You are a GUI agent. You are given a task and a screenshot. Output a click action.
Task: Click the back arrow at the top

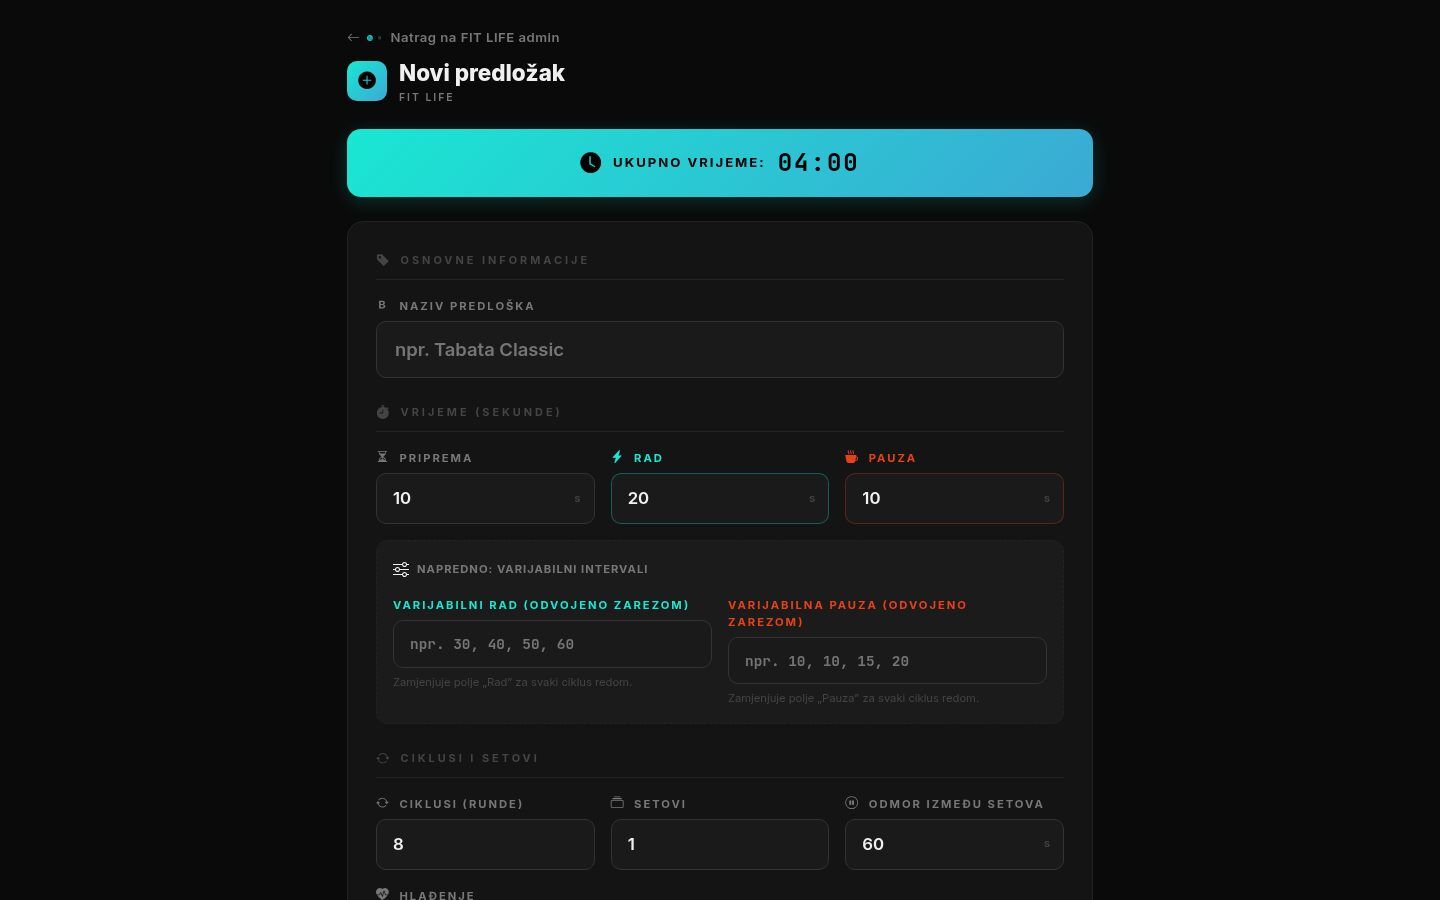coord(353,37)
